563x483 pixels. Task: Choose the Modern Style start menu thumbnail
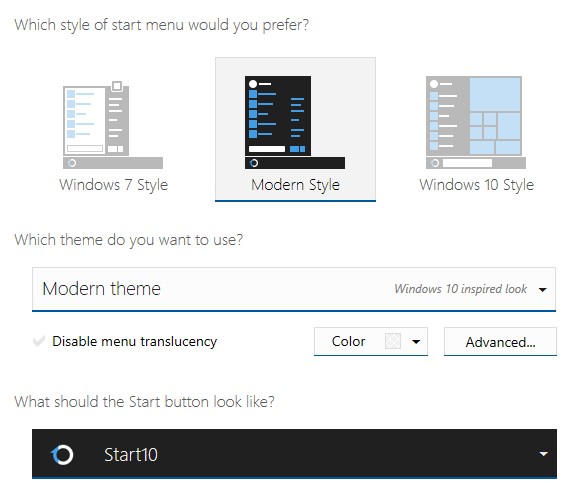pos(295,122)
